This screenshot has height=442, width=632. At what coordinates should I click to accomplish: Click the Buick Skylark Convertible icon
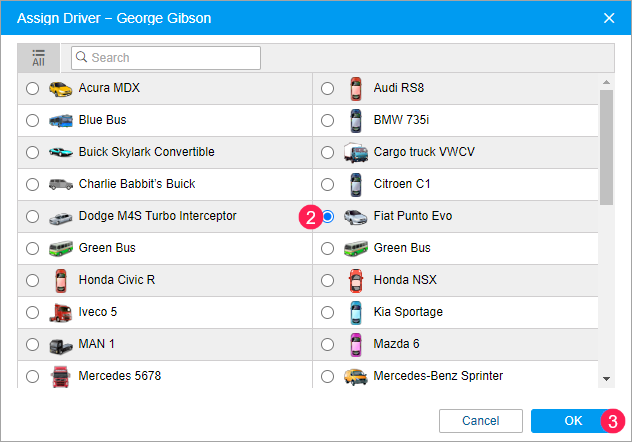tap(62, 152)
